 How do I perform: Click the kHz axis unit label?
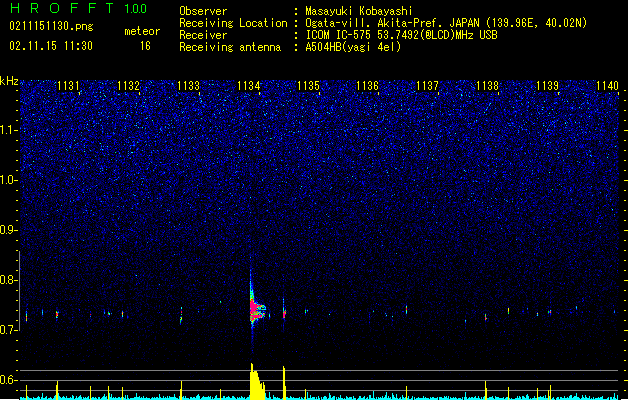pyautogui.click(x=9, y=81)
